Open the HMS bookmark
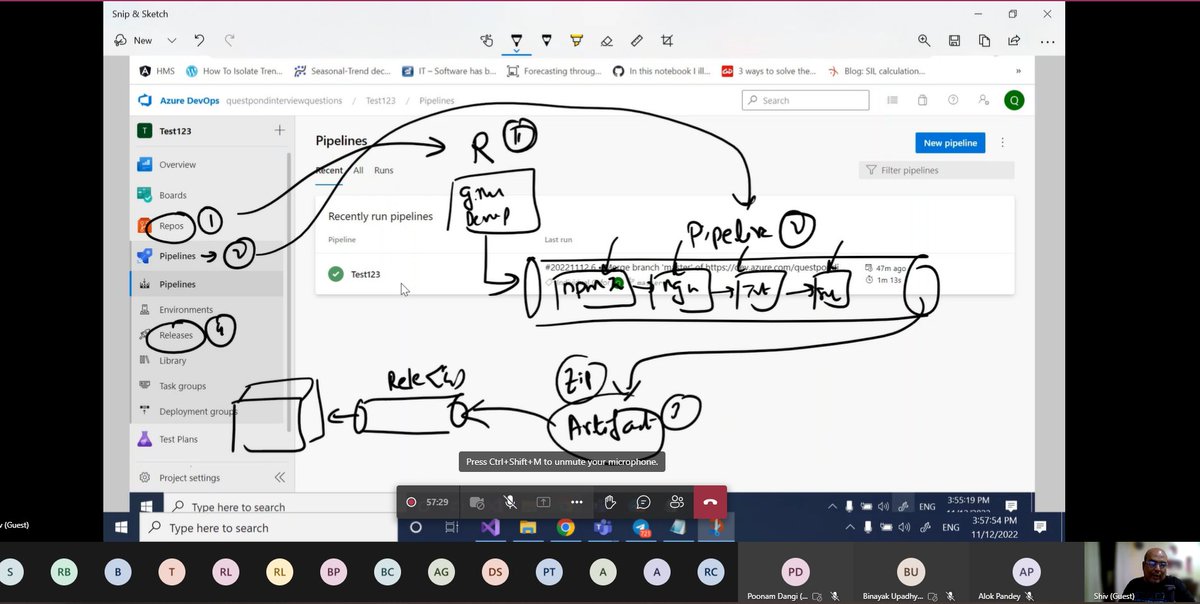The height and width of the screenshot is (604, 1200). pos(155,71)
